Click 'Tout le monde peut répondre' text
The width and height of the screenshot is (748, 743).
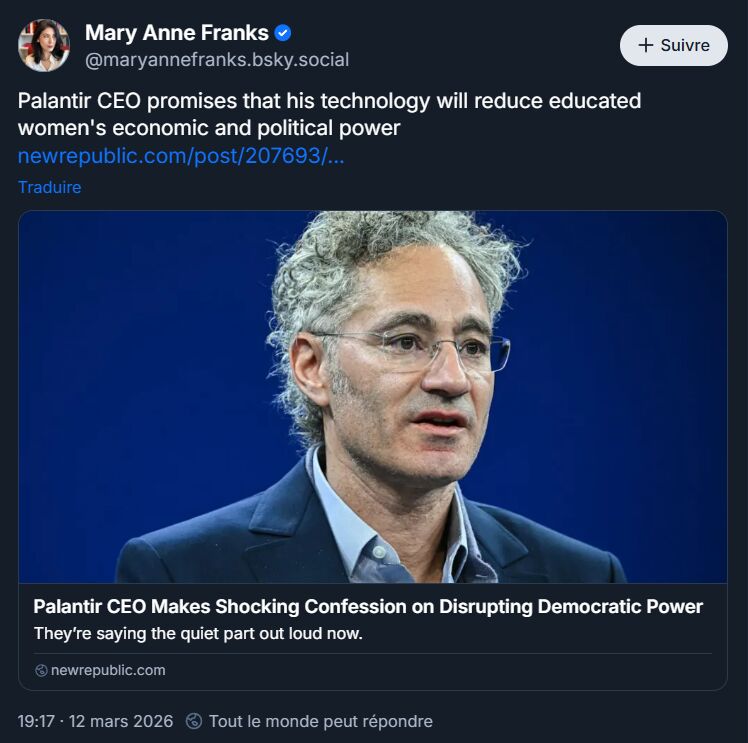(x=320, y=721)
